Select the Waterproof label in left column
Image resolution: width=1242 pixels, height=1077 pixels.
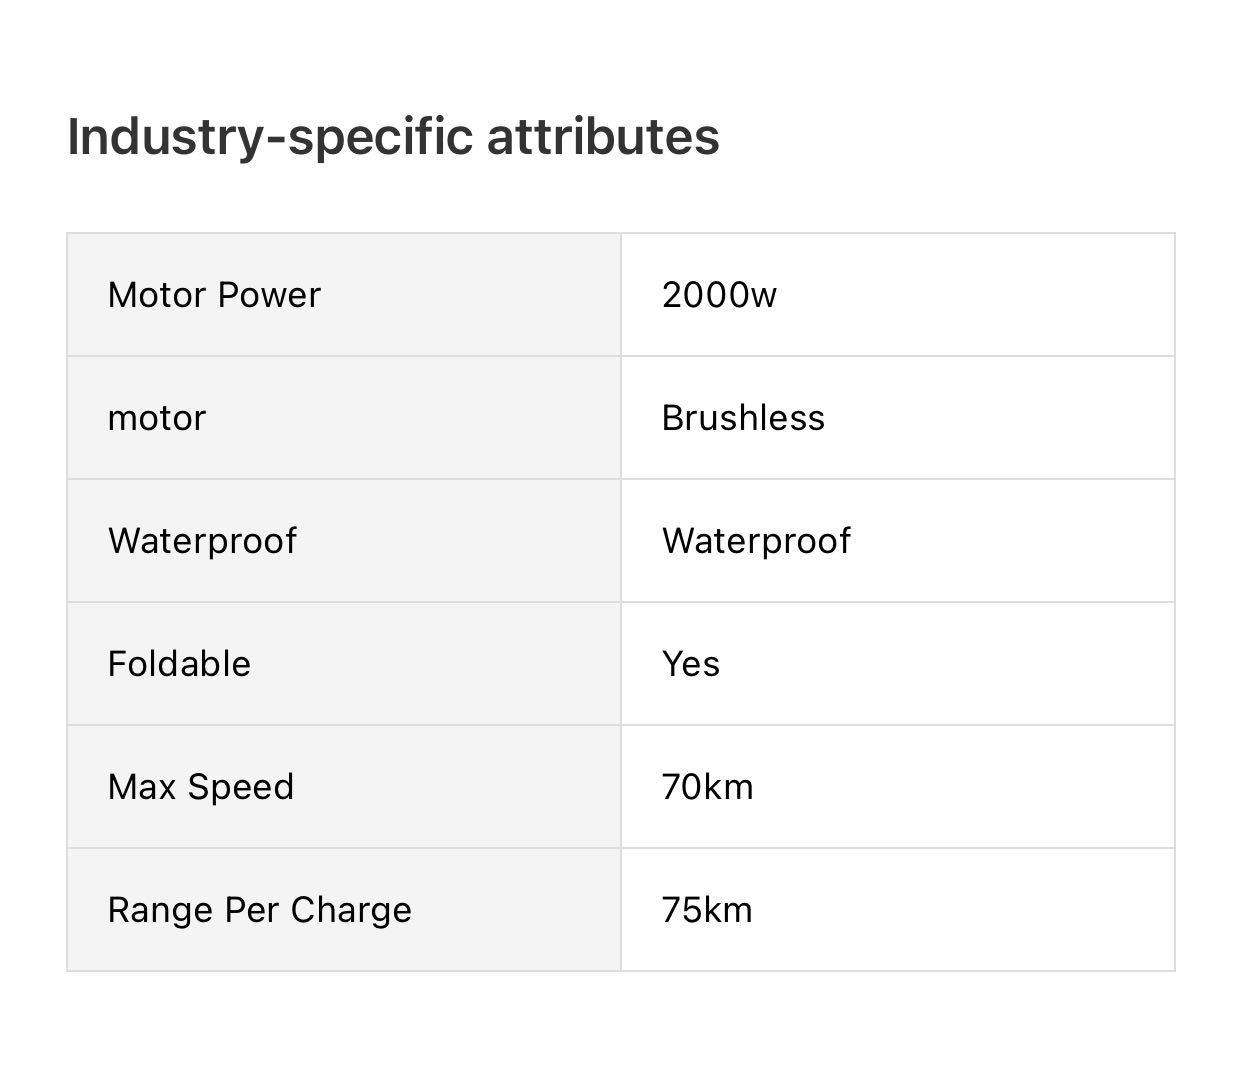coord(202,541)
